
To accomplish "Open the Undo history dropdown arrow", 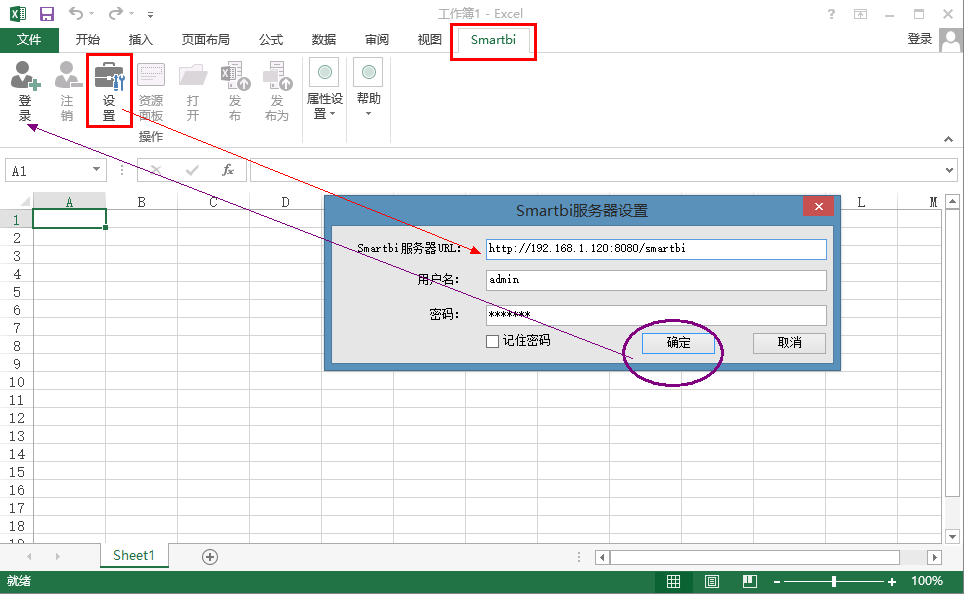I will coord(92,14).
